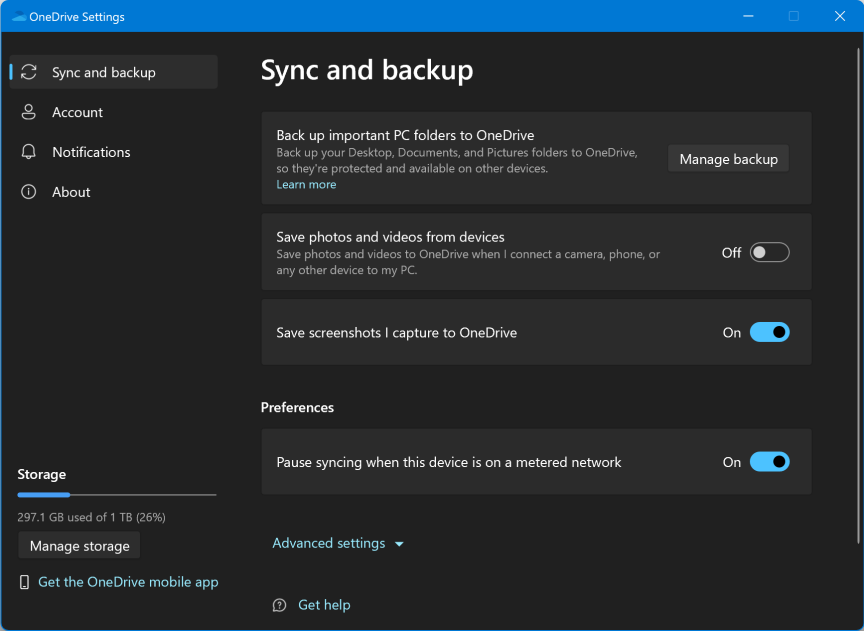The image size is (864, 631).
Task: Expand the Advanced settings section
Action: click(x=329, y=542)
